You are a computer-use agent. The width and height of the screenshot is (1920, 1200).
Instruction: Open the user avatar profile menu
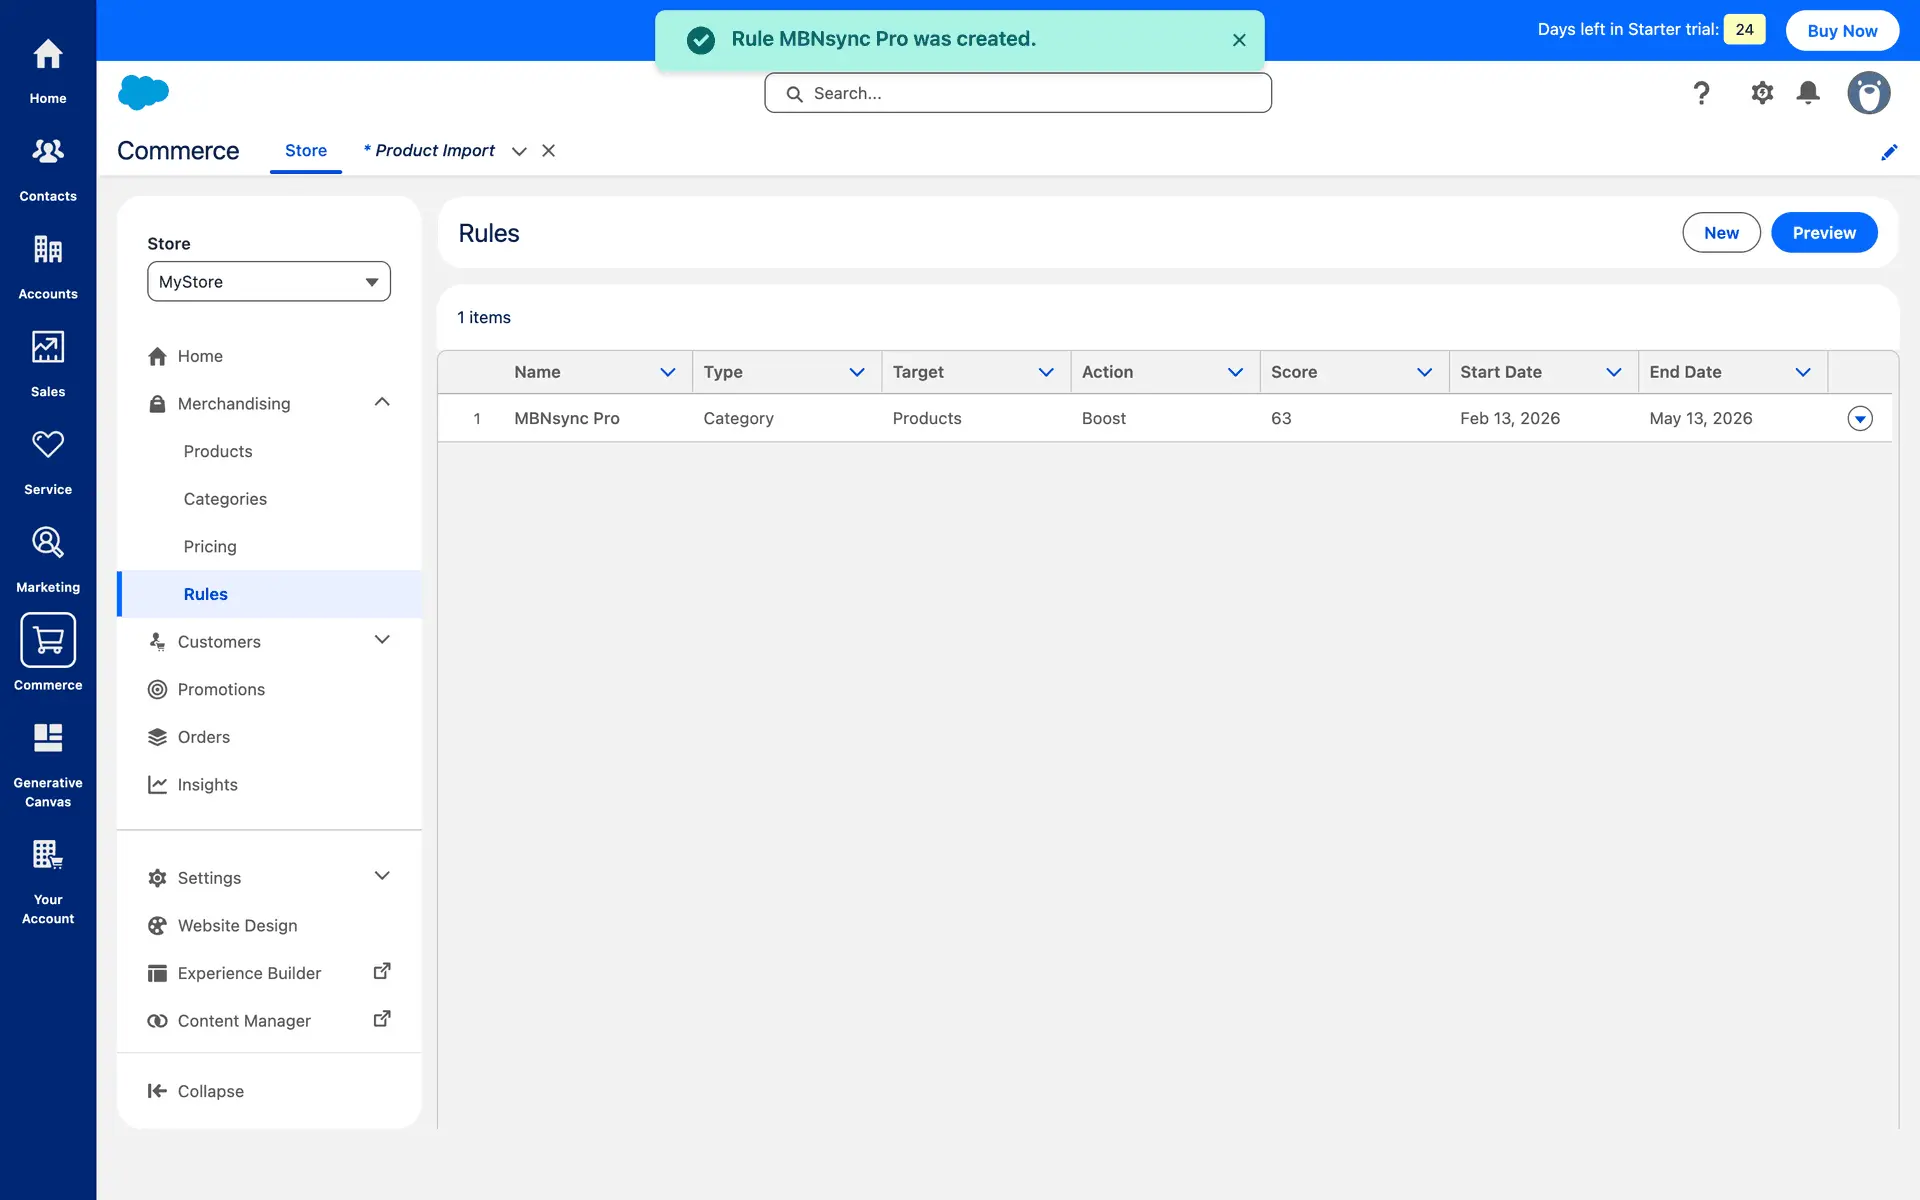(1868, 93)
